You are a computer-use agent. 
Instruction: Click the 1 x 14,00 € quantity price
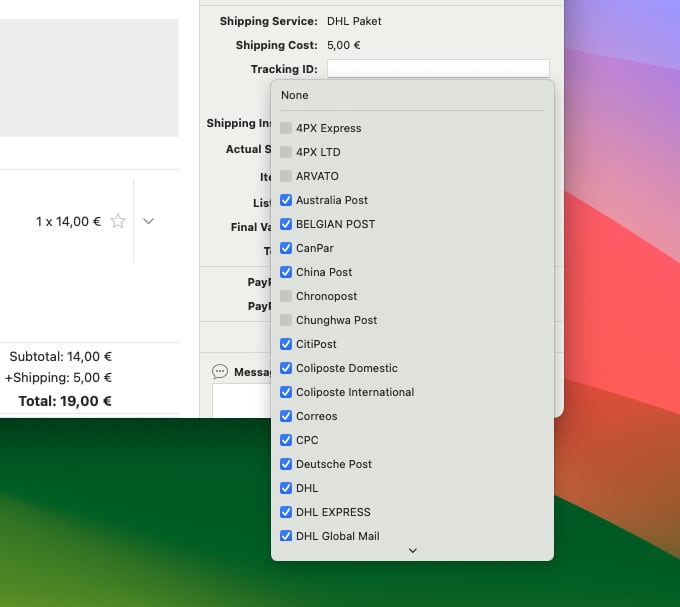(x=68, y=222)
